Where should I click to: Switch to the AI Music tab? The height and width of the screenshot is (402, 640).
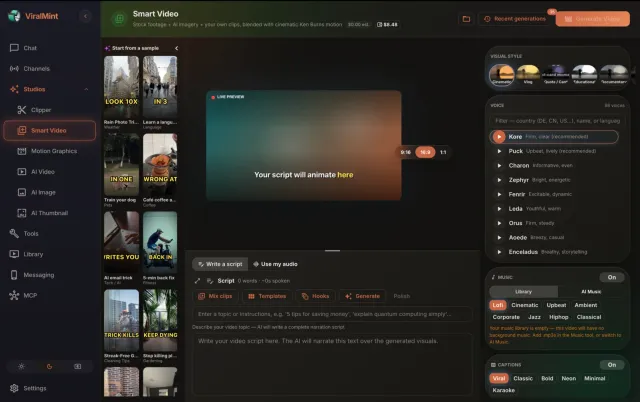pos(591,292)
